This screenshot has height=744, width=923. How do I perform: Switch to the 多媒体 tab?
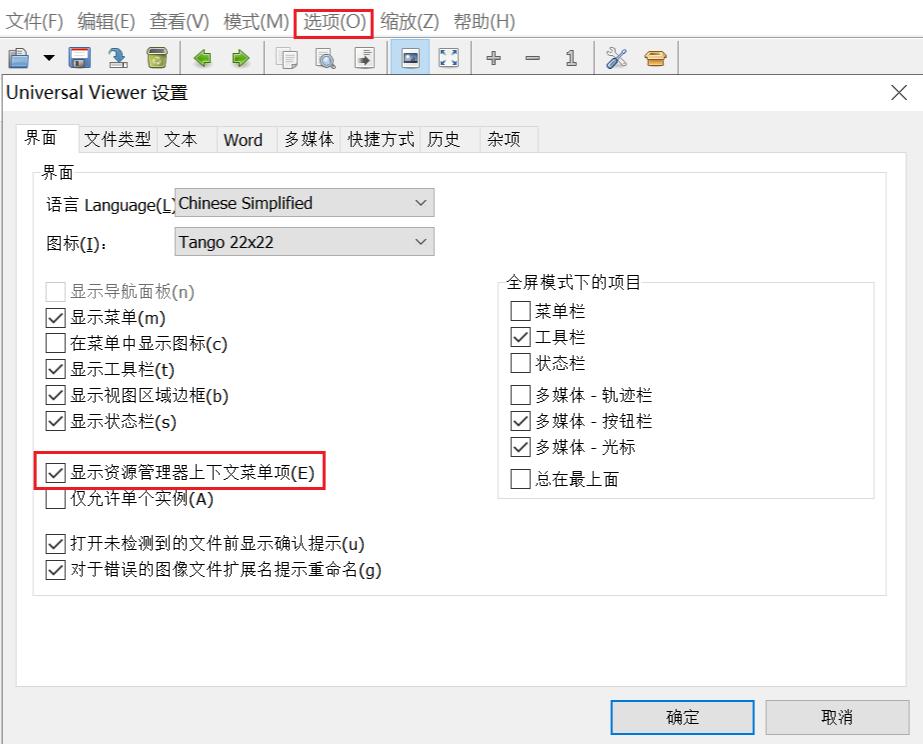click(x=309, y=140)
